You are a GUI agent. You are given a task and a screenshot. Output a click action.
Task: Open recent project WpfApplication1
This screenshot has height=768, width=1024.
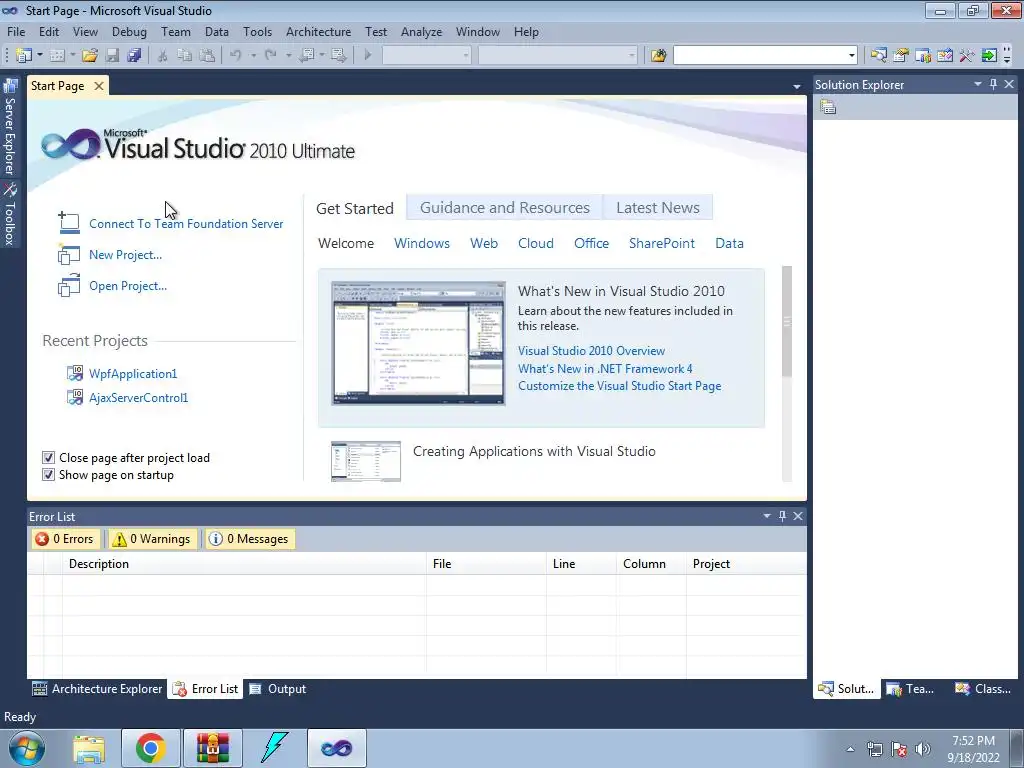133,374
